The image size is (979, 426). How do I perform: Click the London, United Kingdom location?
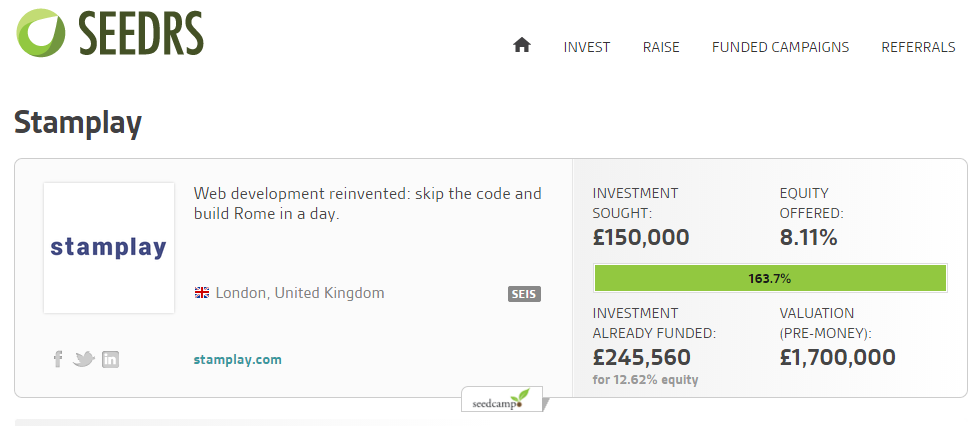pyautogui.click(x=299, y=293)
